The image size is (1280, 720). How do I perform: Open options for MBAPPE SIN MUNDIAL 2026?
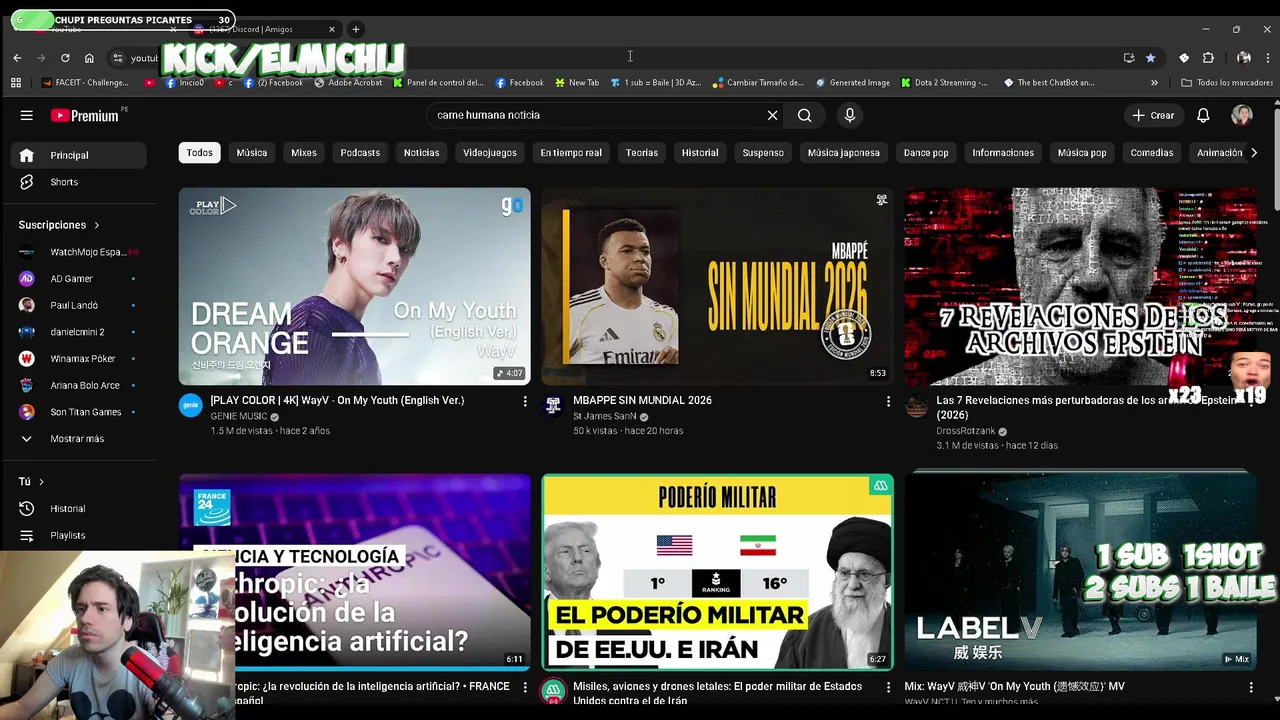[x=888, y=401]
